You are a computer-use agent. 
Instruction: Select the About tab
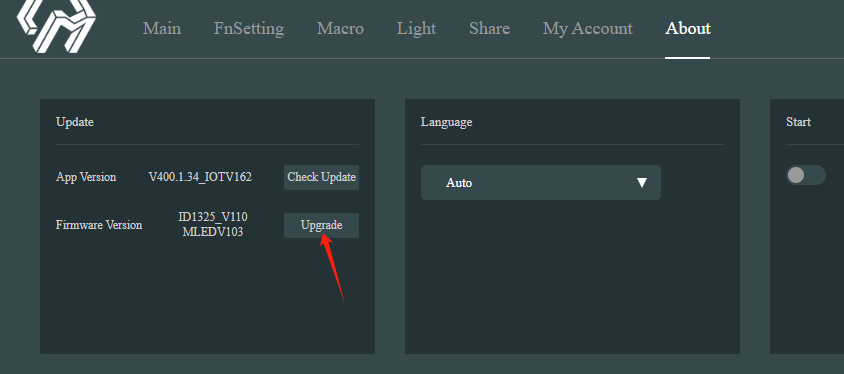(x=688, y=29)
